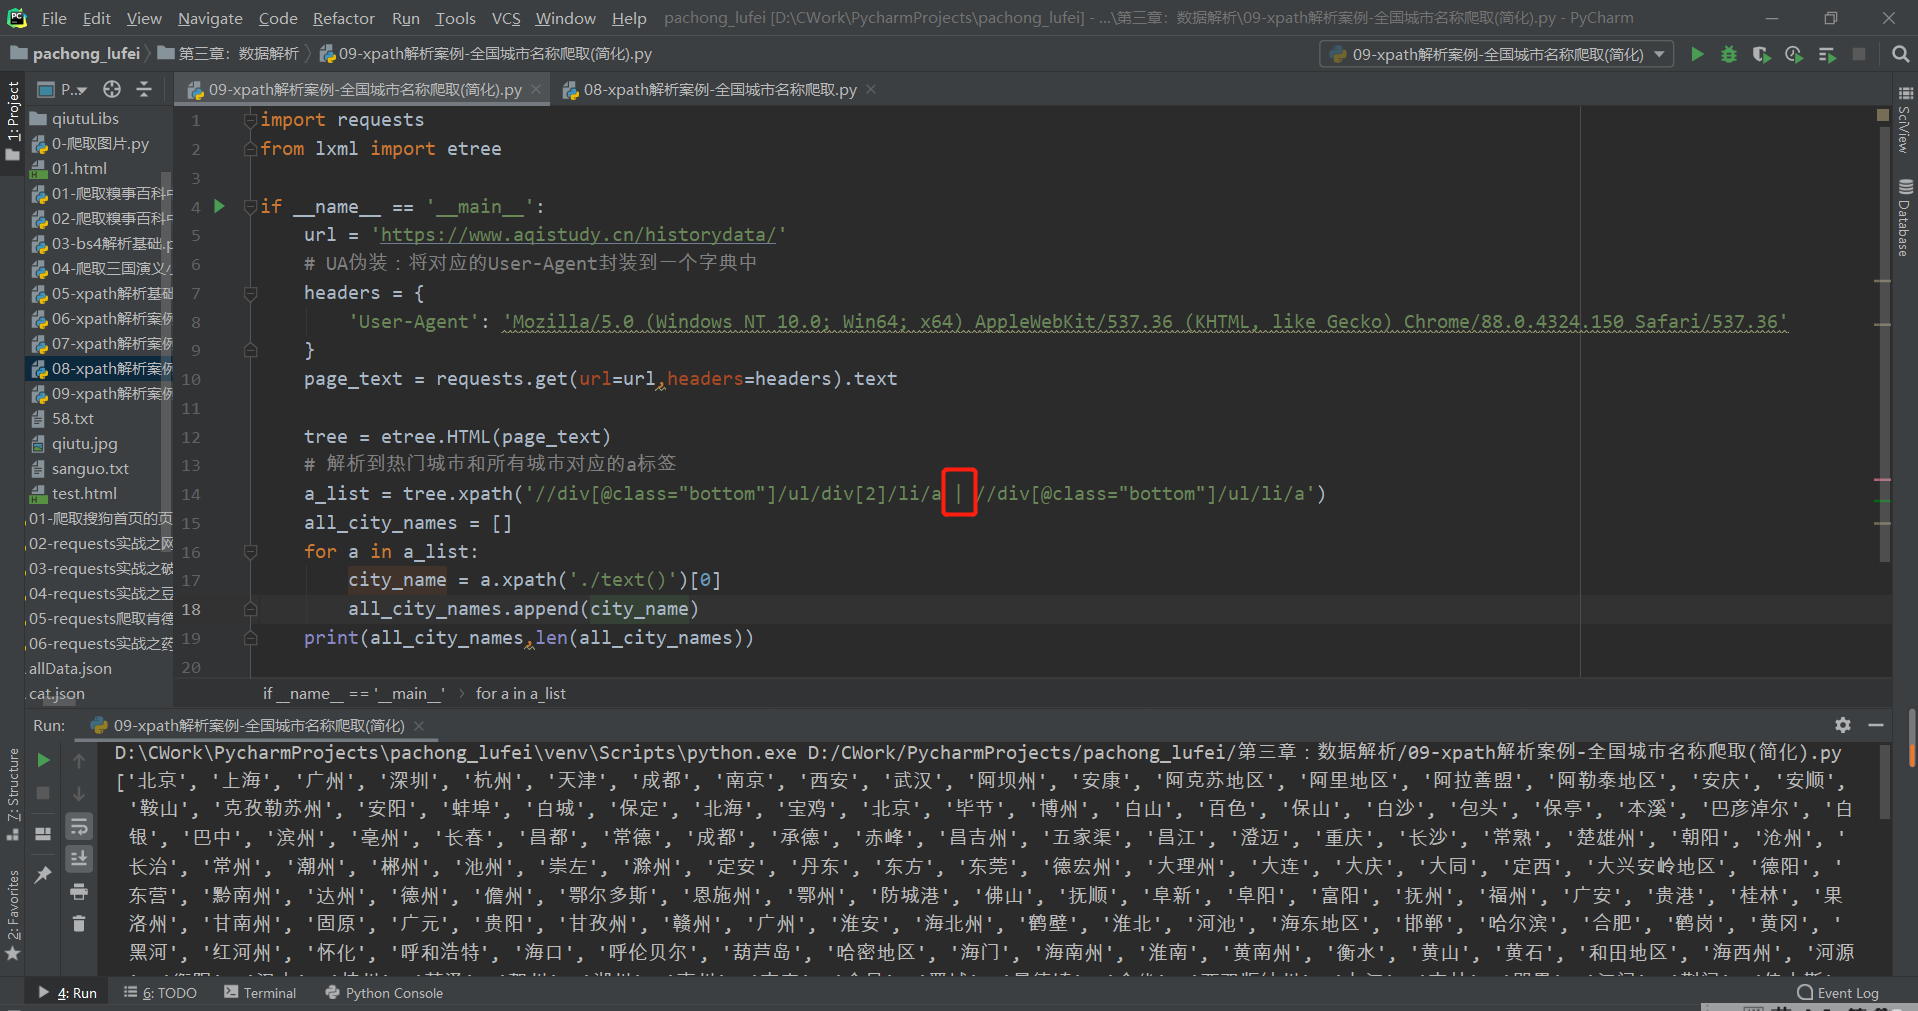Select test.html in project tree

[84, 493]
